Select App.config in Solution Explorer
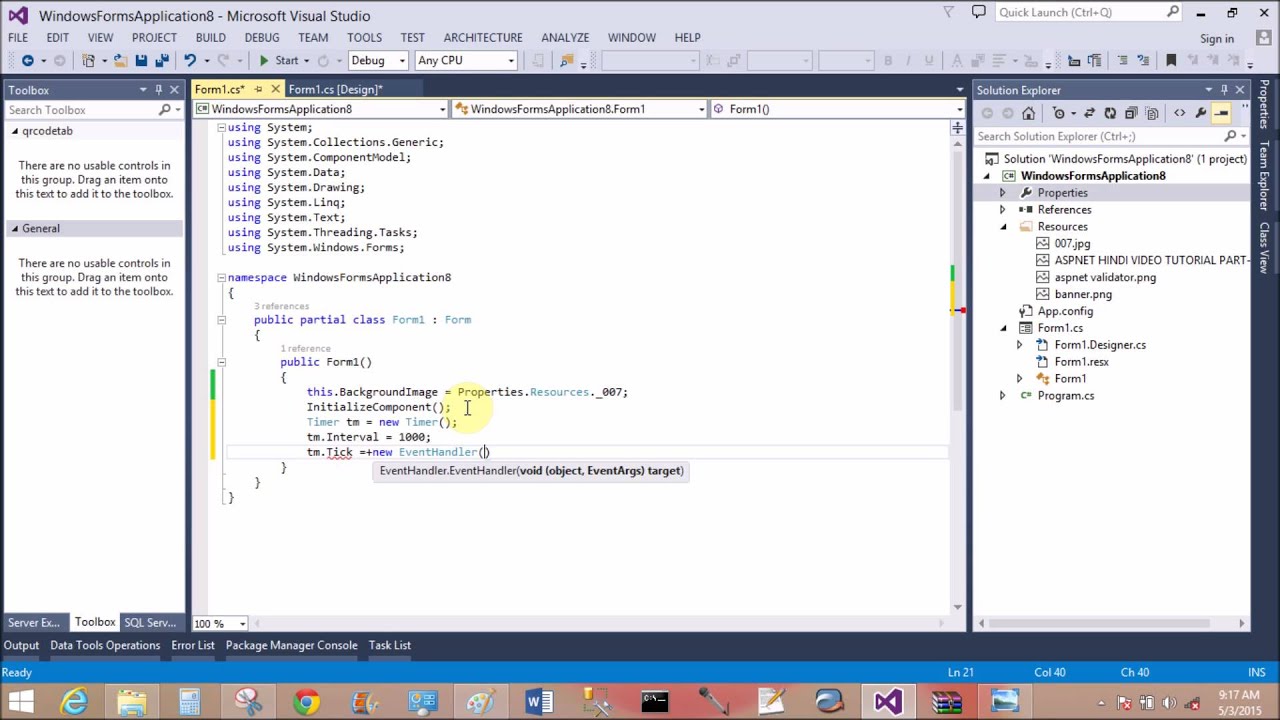Screen dimensions: 1280x720 (x=1065, y=312)
